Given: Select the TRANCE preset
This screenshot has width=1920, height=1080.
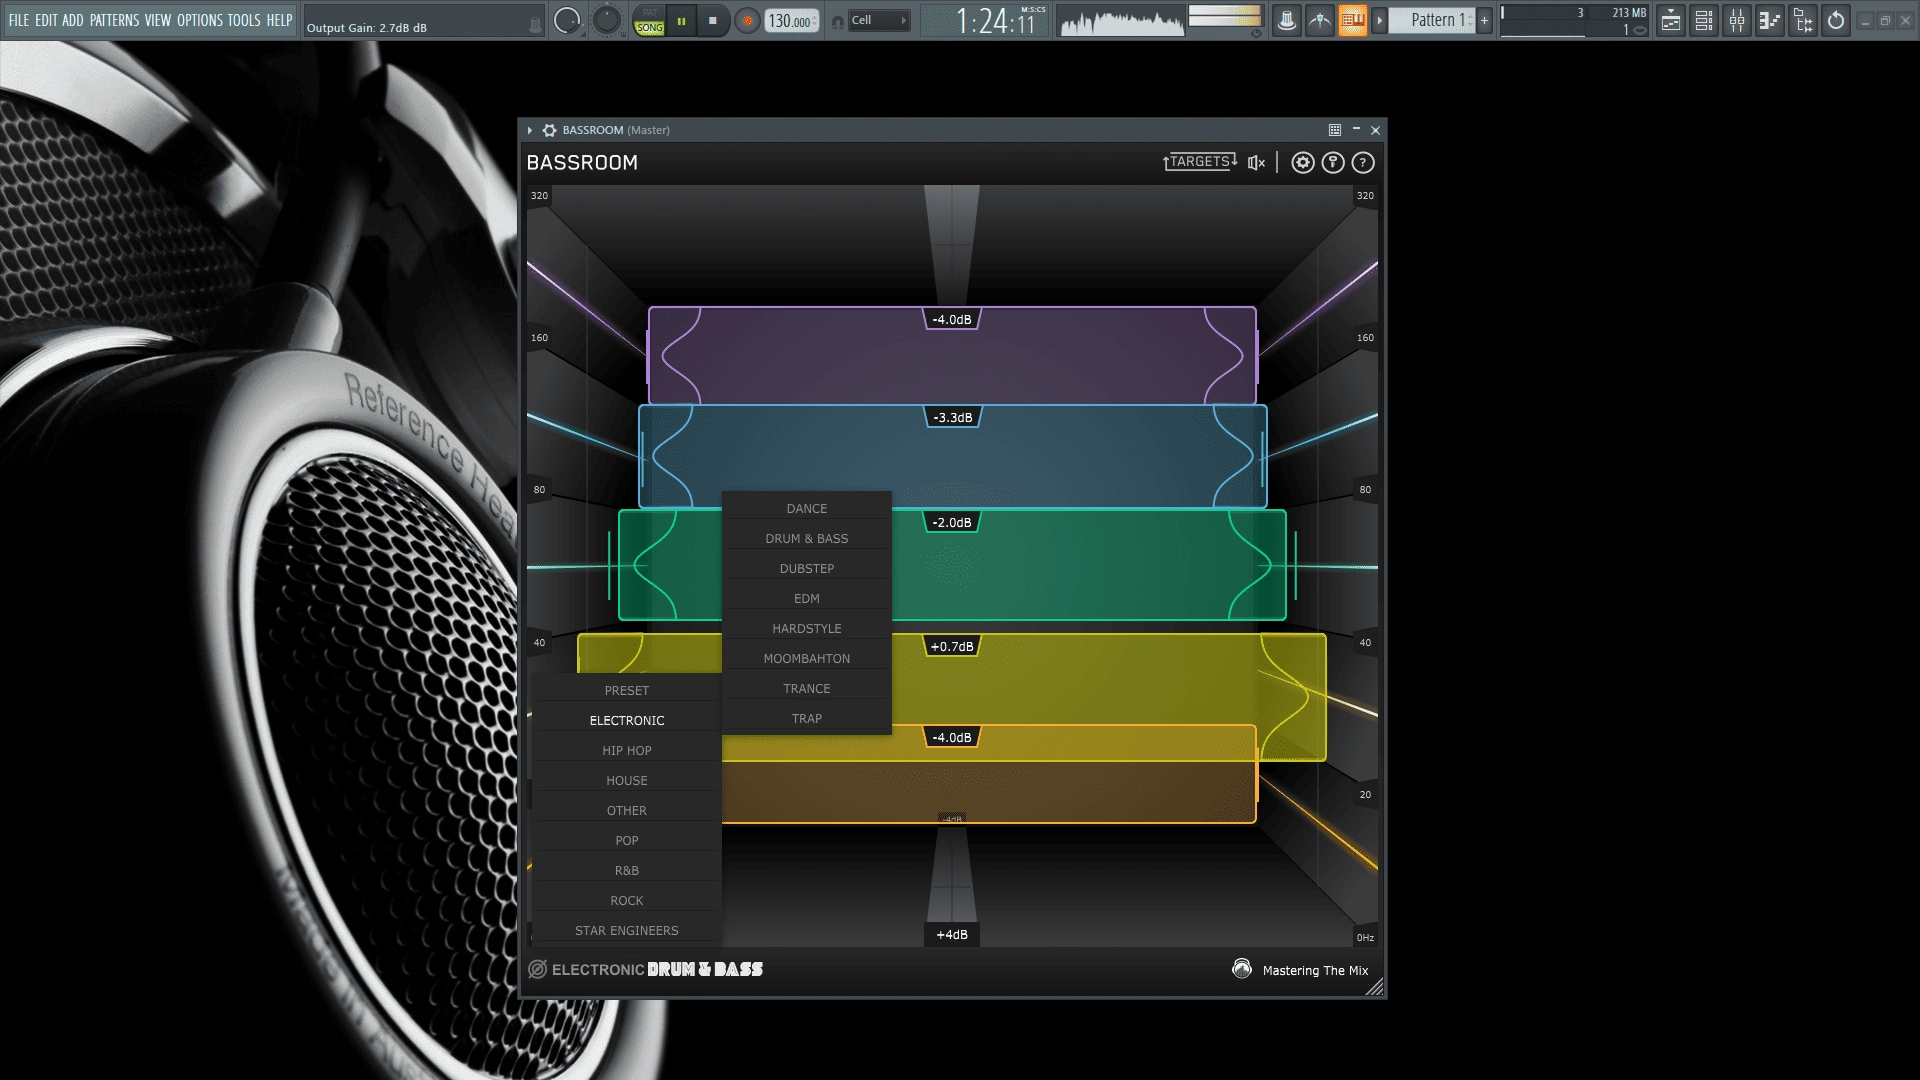Looking at the screenshot, I should coord(807,689).
